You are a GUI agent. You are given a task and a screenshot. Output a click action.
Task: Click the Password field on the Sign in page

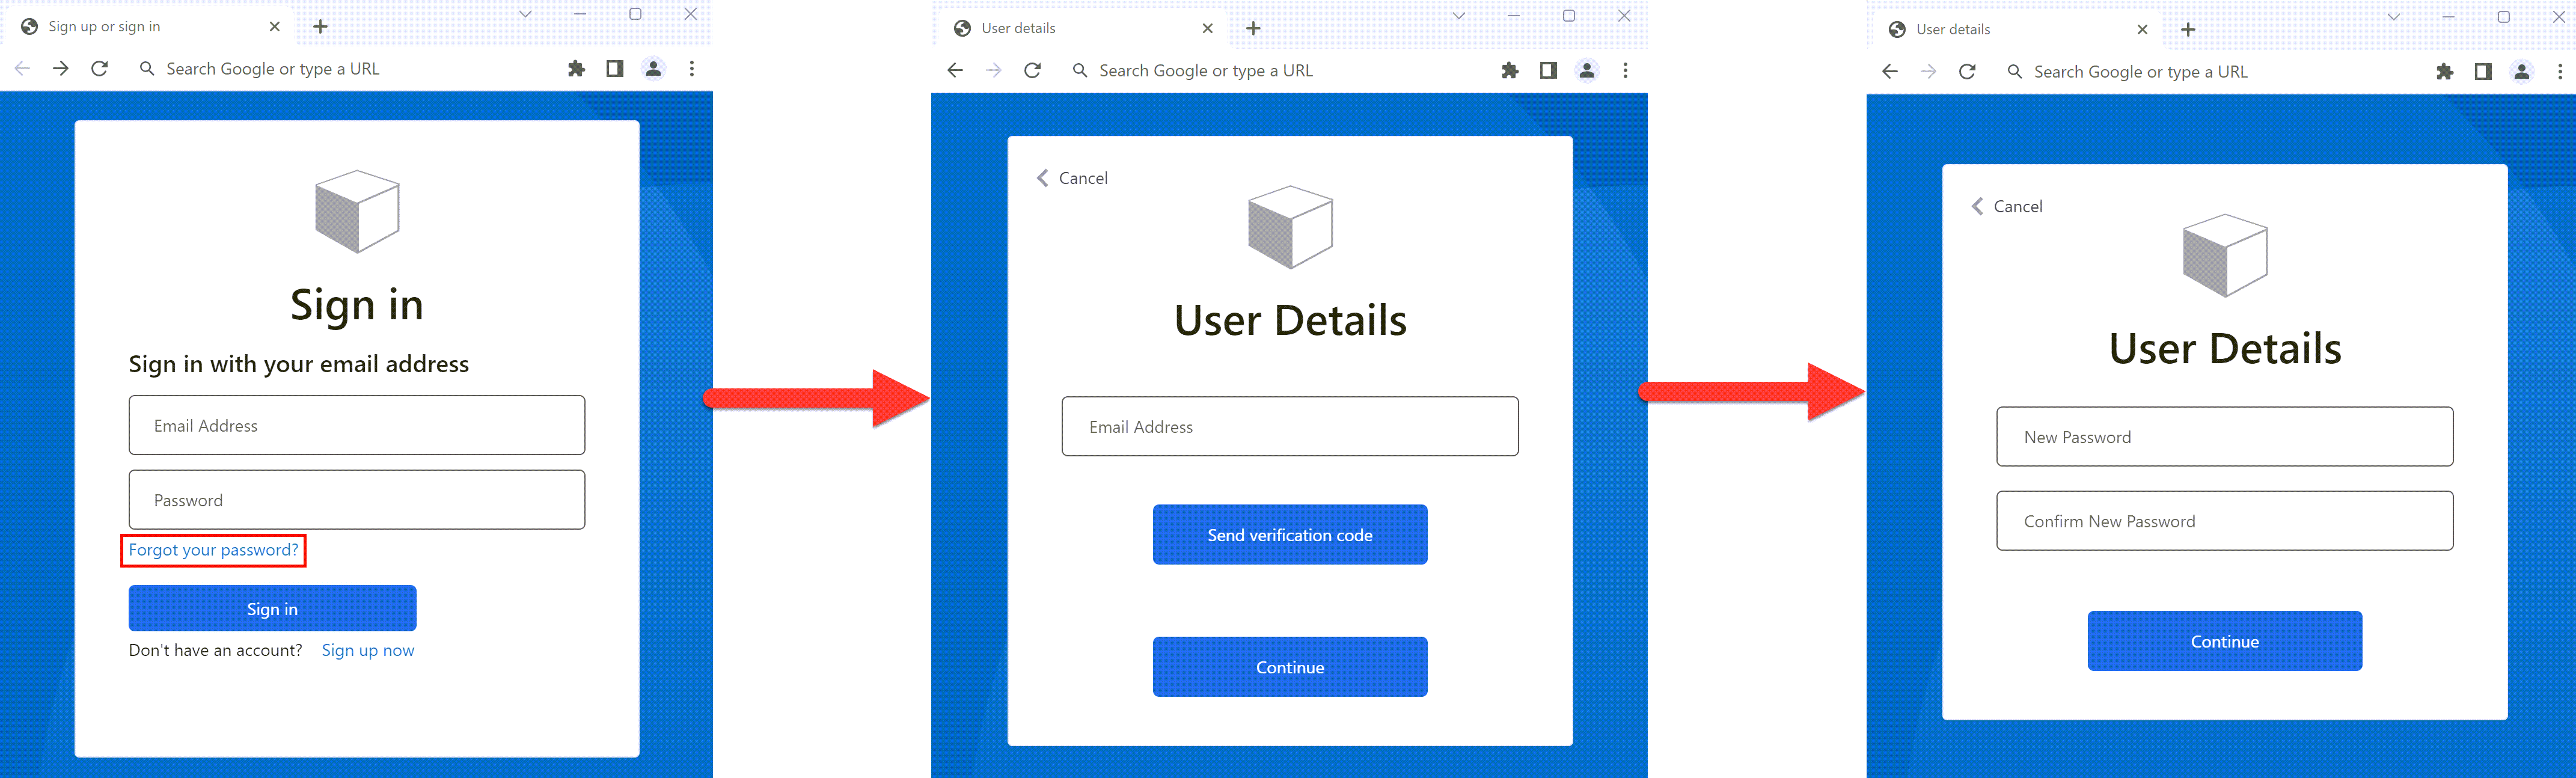tap(357, 500)
